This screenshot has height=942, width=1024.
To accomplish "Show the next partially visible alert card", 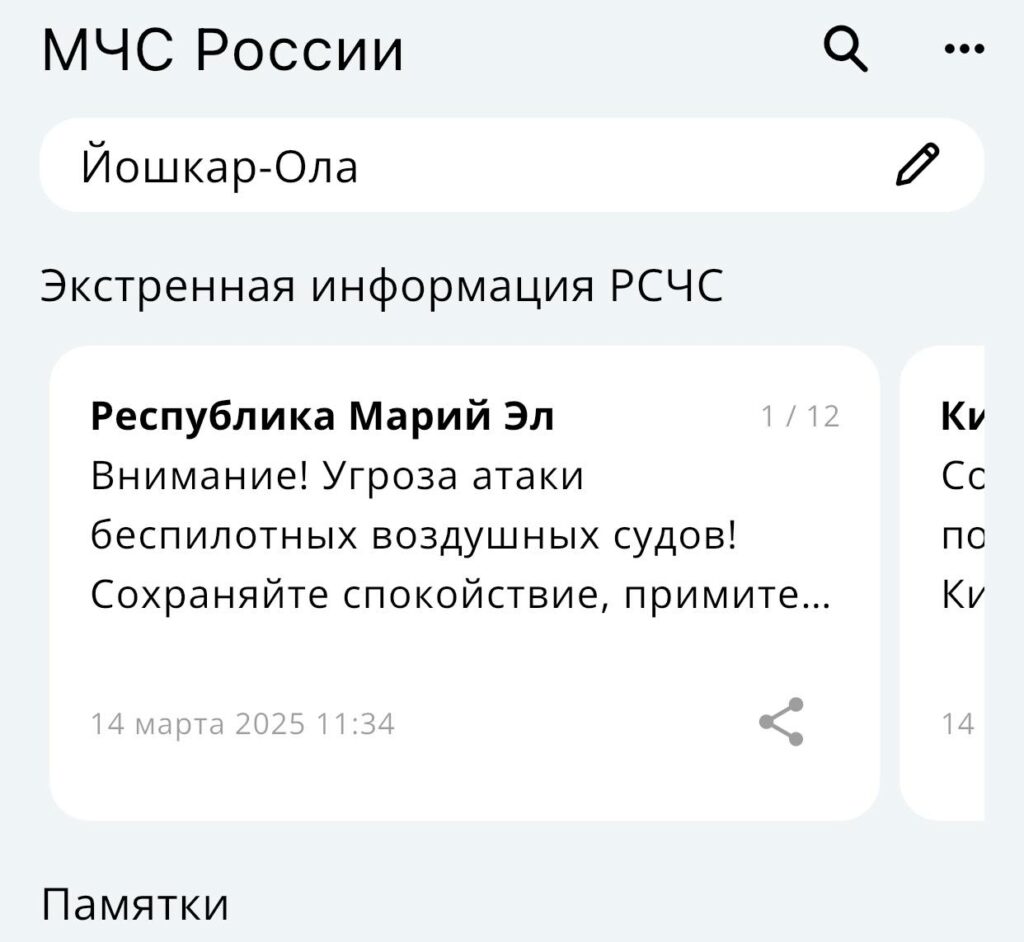I will click(x=942, y=583).
